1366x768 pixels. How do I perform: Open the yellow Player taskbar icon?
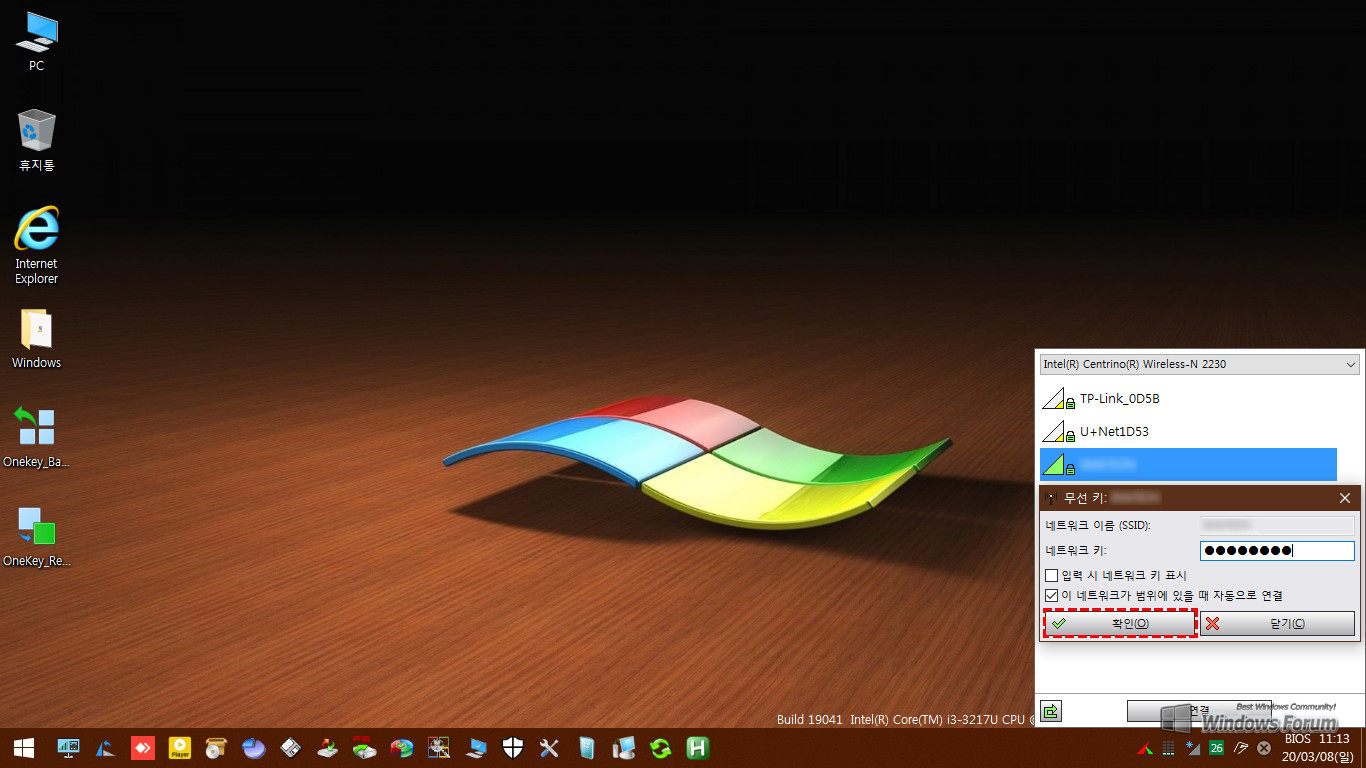(180, 747)
